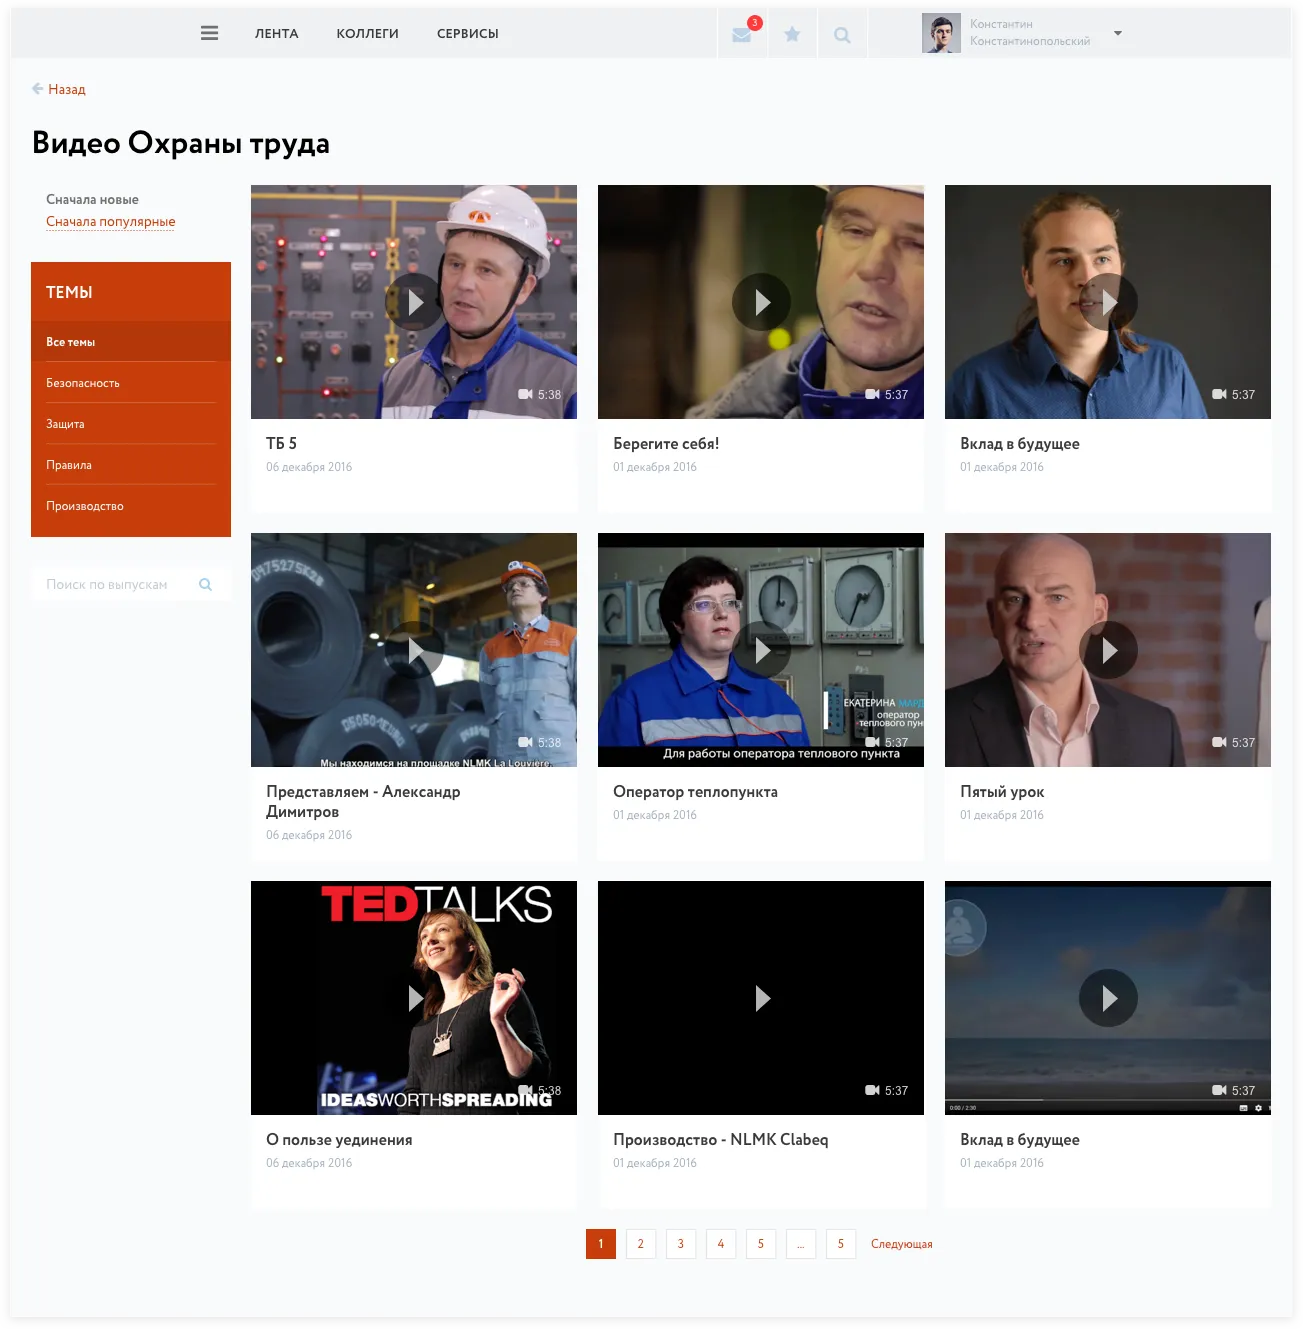Open the ТБ 5 title link
The image size is (1303, 1329).
tap(281, 443)
